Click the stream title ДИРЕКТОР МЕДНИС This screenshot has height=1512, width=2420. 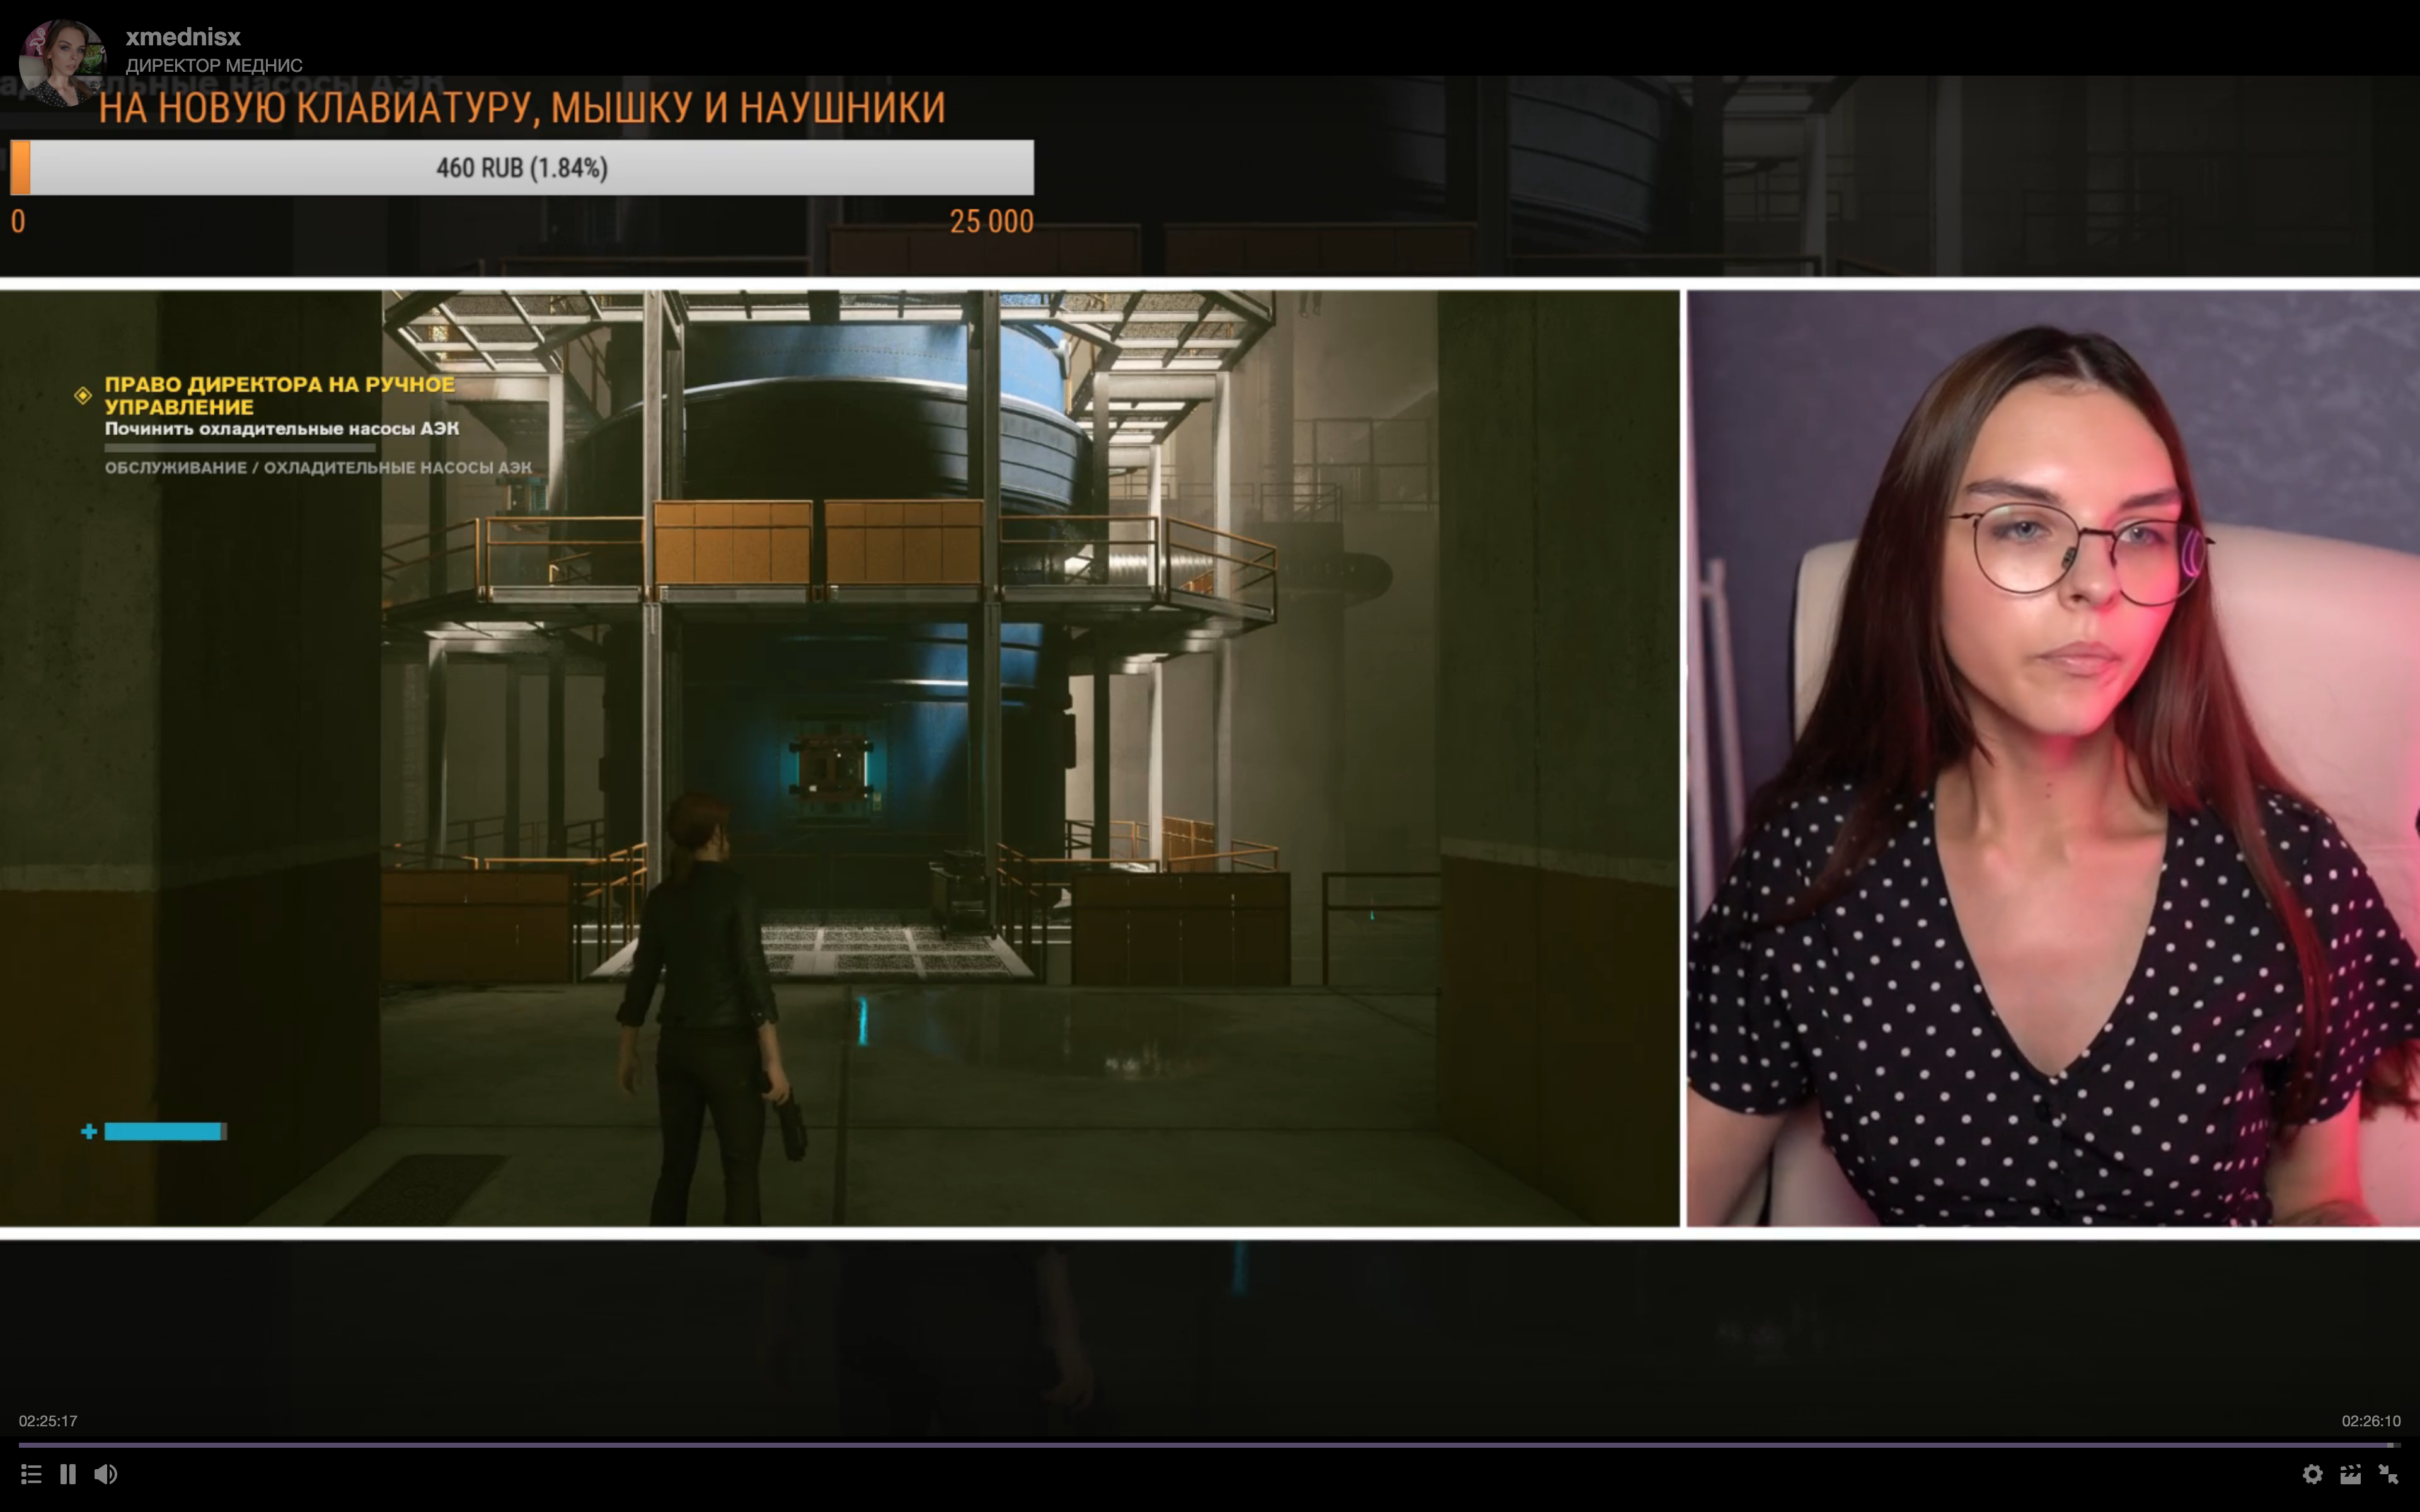click(x=214, y=65)
